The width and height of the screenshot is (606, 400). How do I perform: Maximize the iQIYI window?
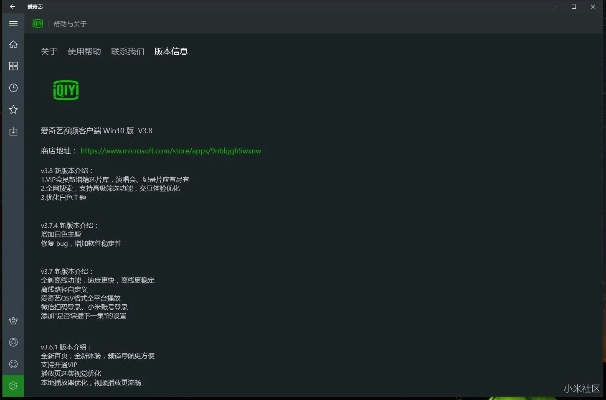click(575, 6)
